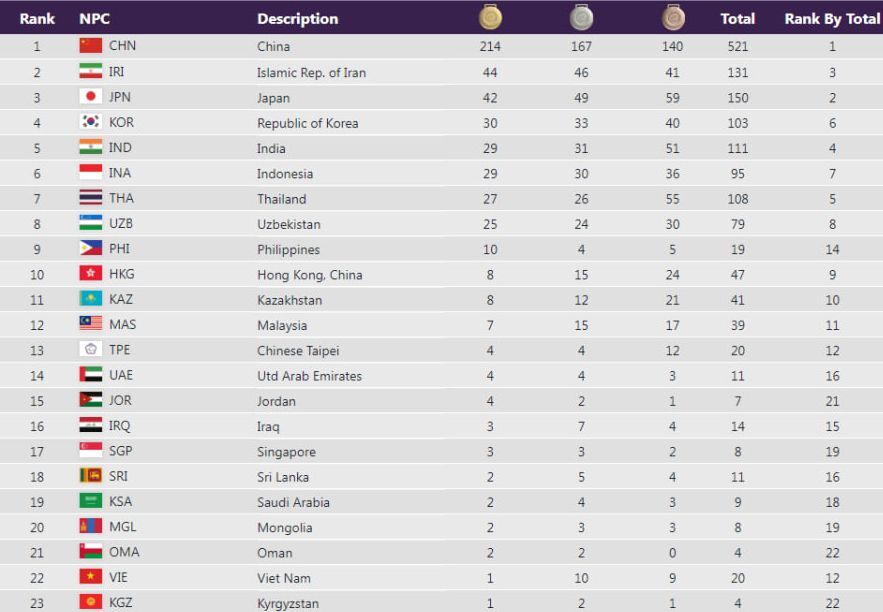
Task: Click the Viet Nam flag icon
Action: pos(91,577)
